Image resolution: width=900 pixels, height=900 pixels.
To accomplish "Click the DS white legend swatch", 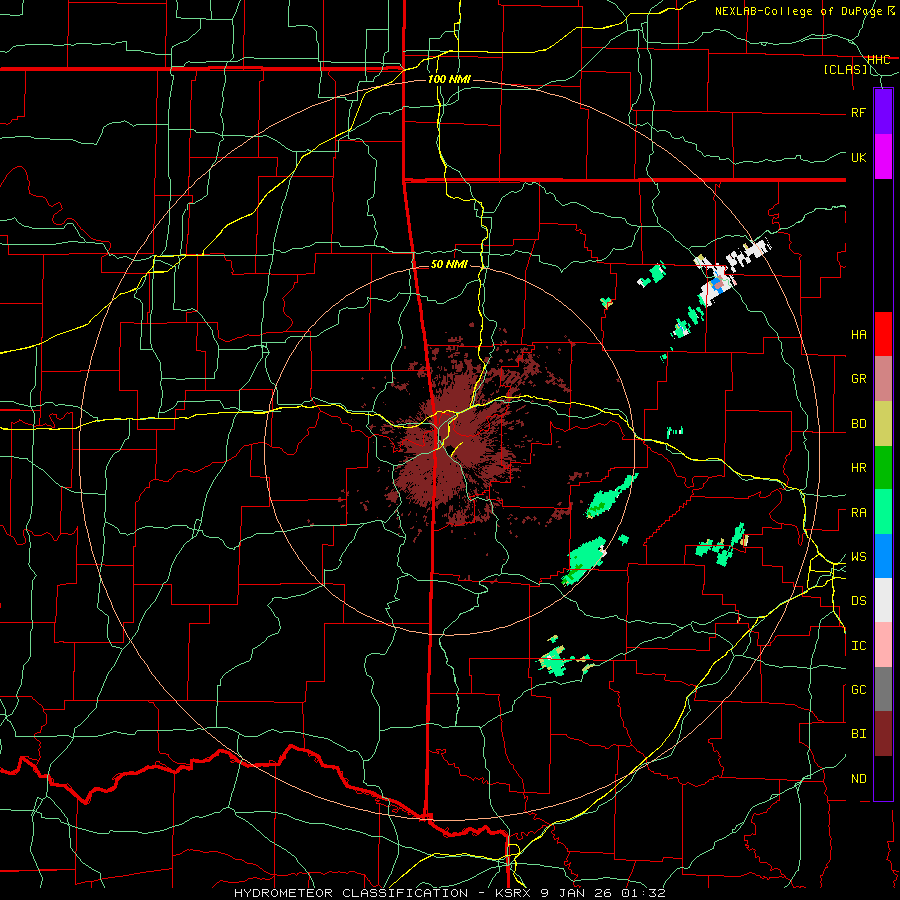I will pos(883,600).
